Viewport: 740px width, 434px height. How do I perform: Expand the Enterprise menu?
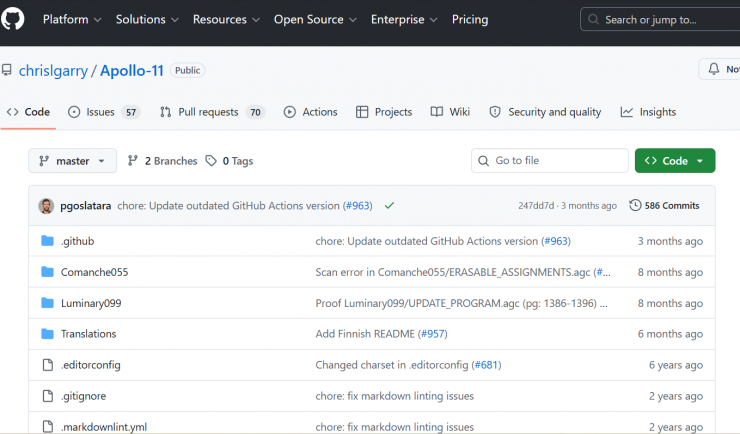[404, 19]
